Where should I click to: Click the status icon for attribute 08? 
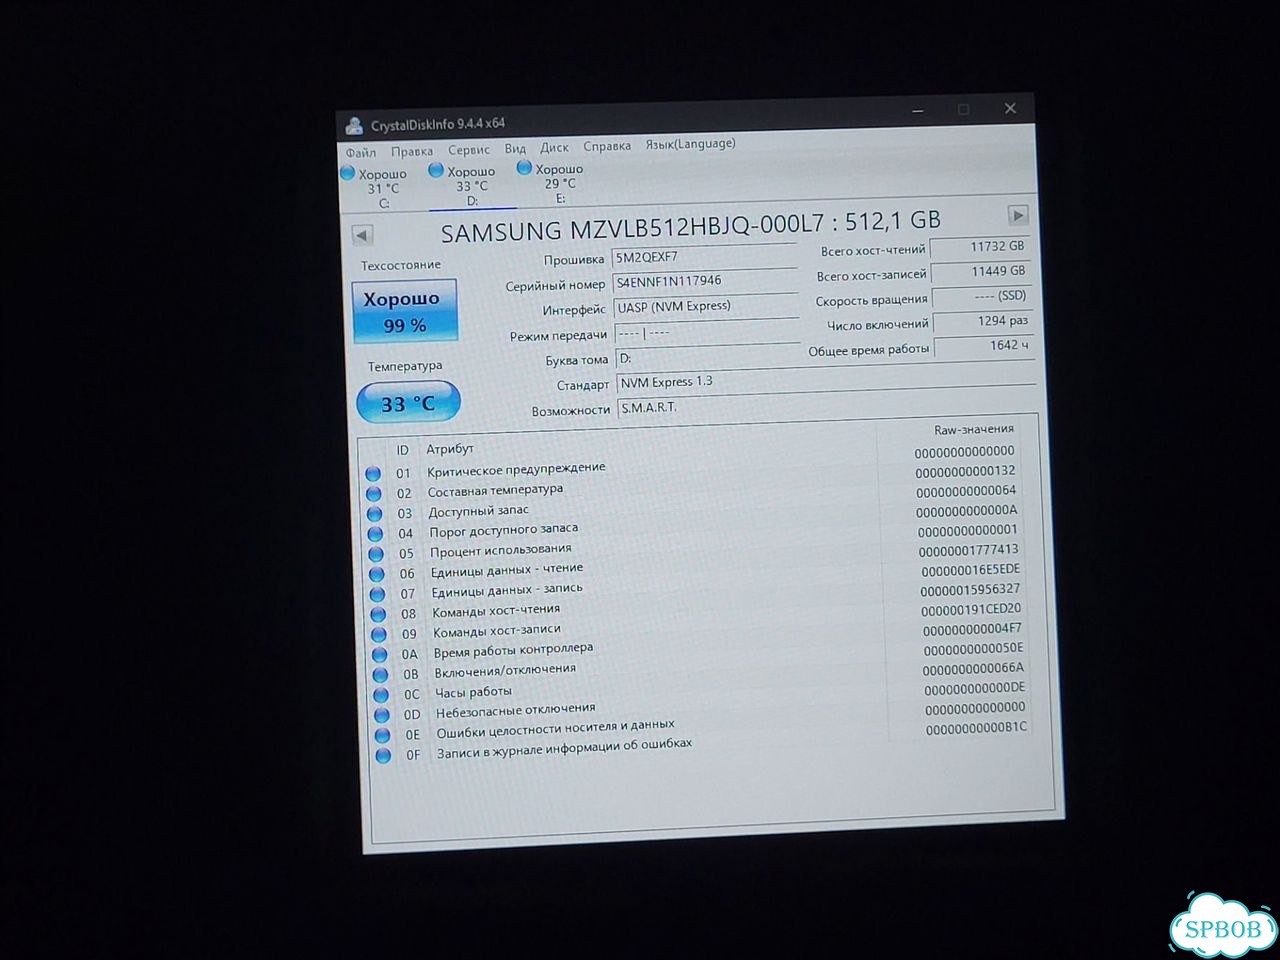click(378, 615)
